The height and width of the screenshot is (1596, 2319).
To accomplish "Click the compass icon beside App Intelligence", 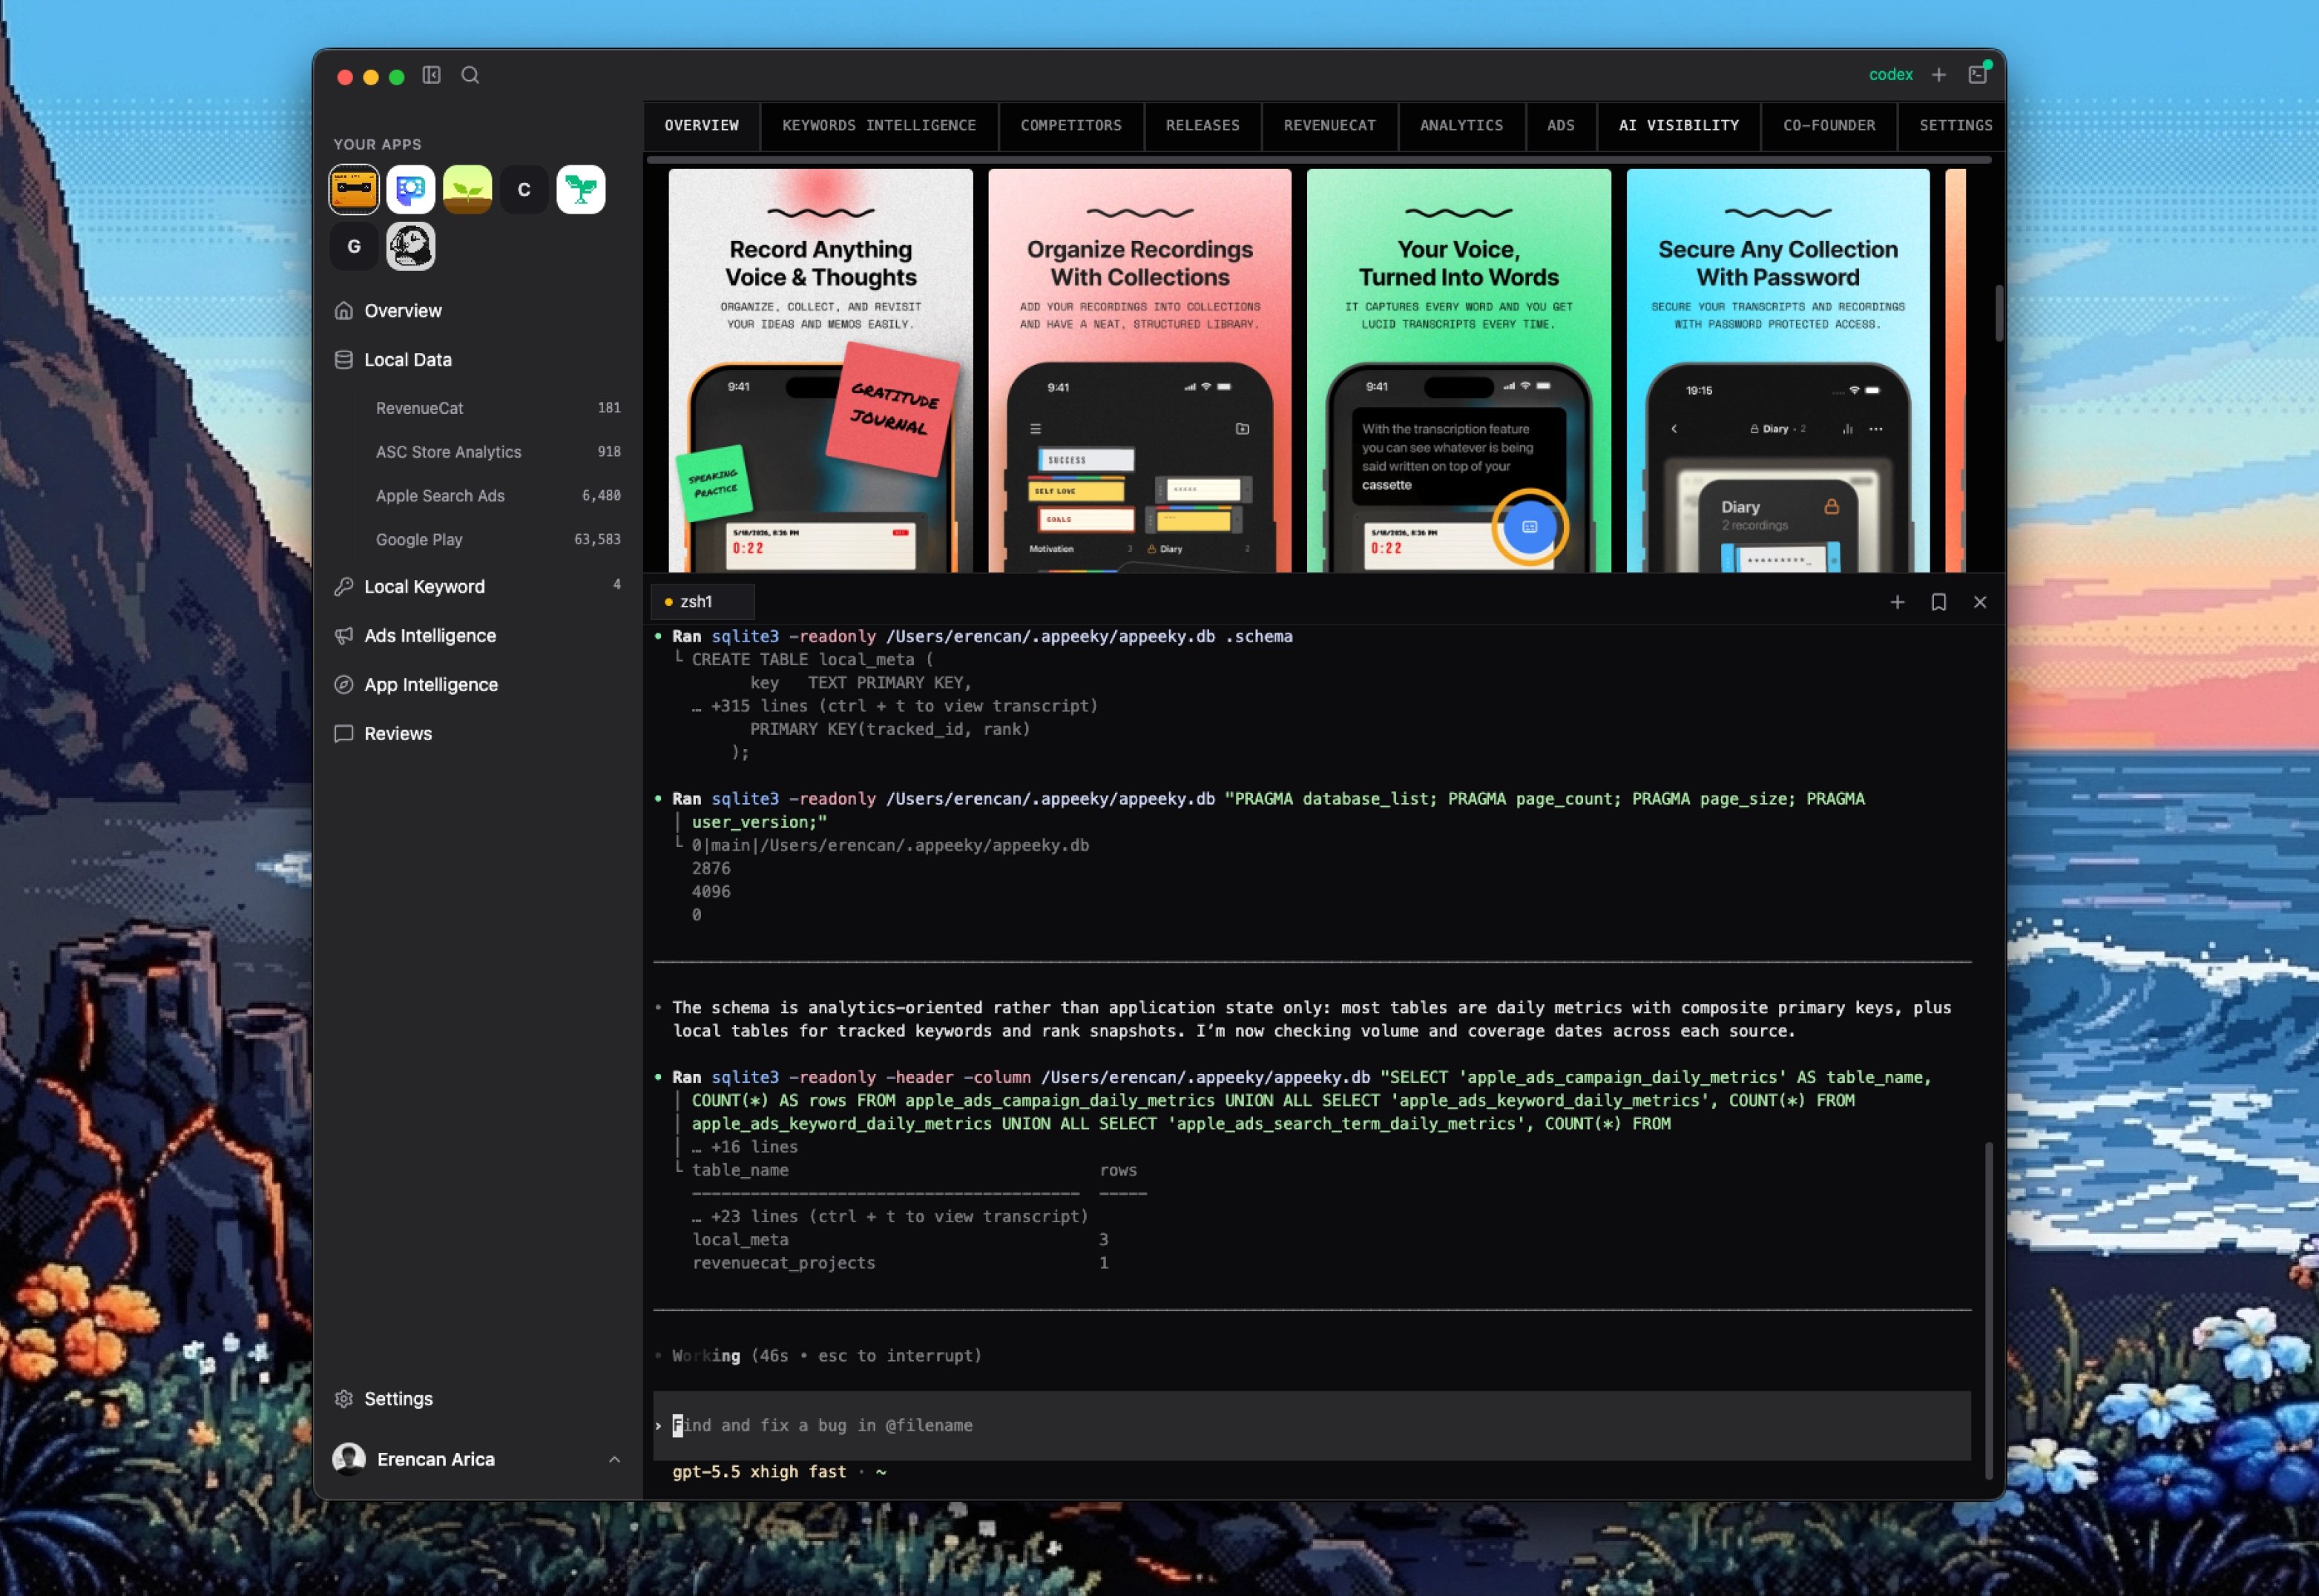I will click(344, 685).
